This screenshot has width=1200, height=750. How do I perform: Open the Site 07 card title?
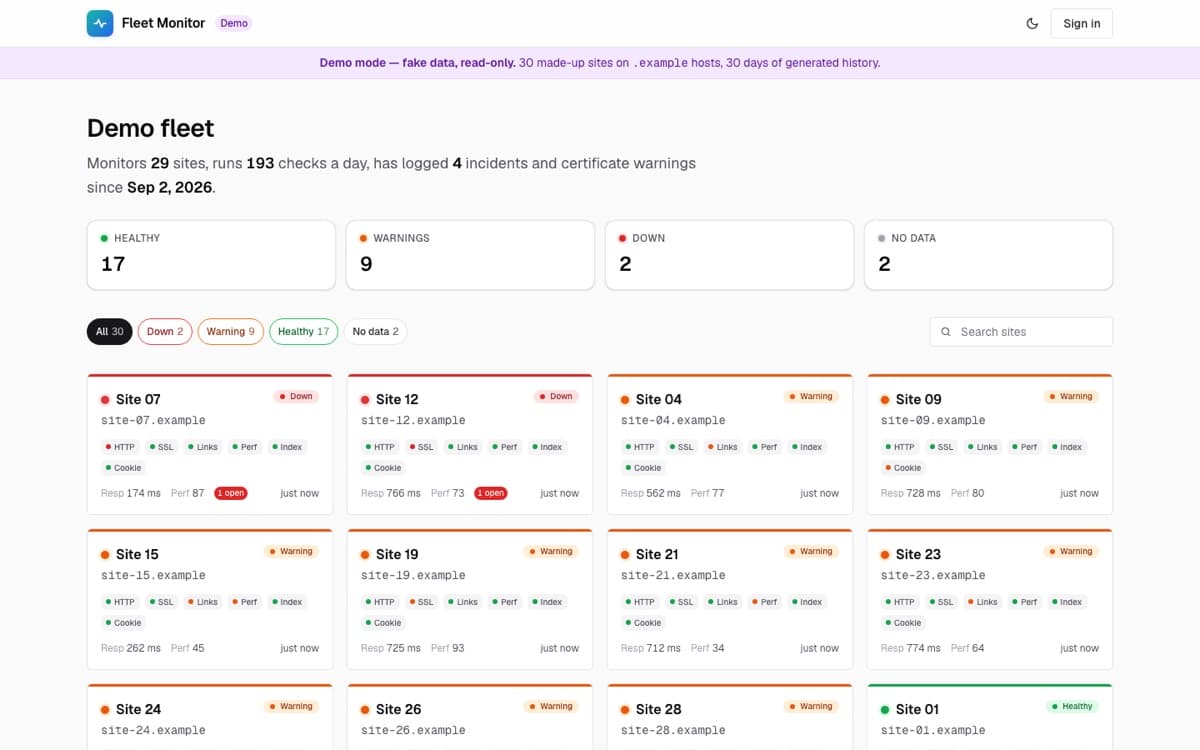pos(138,399)
